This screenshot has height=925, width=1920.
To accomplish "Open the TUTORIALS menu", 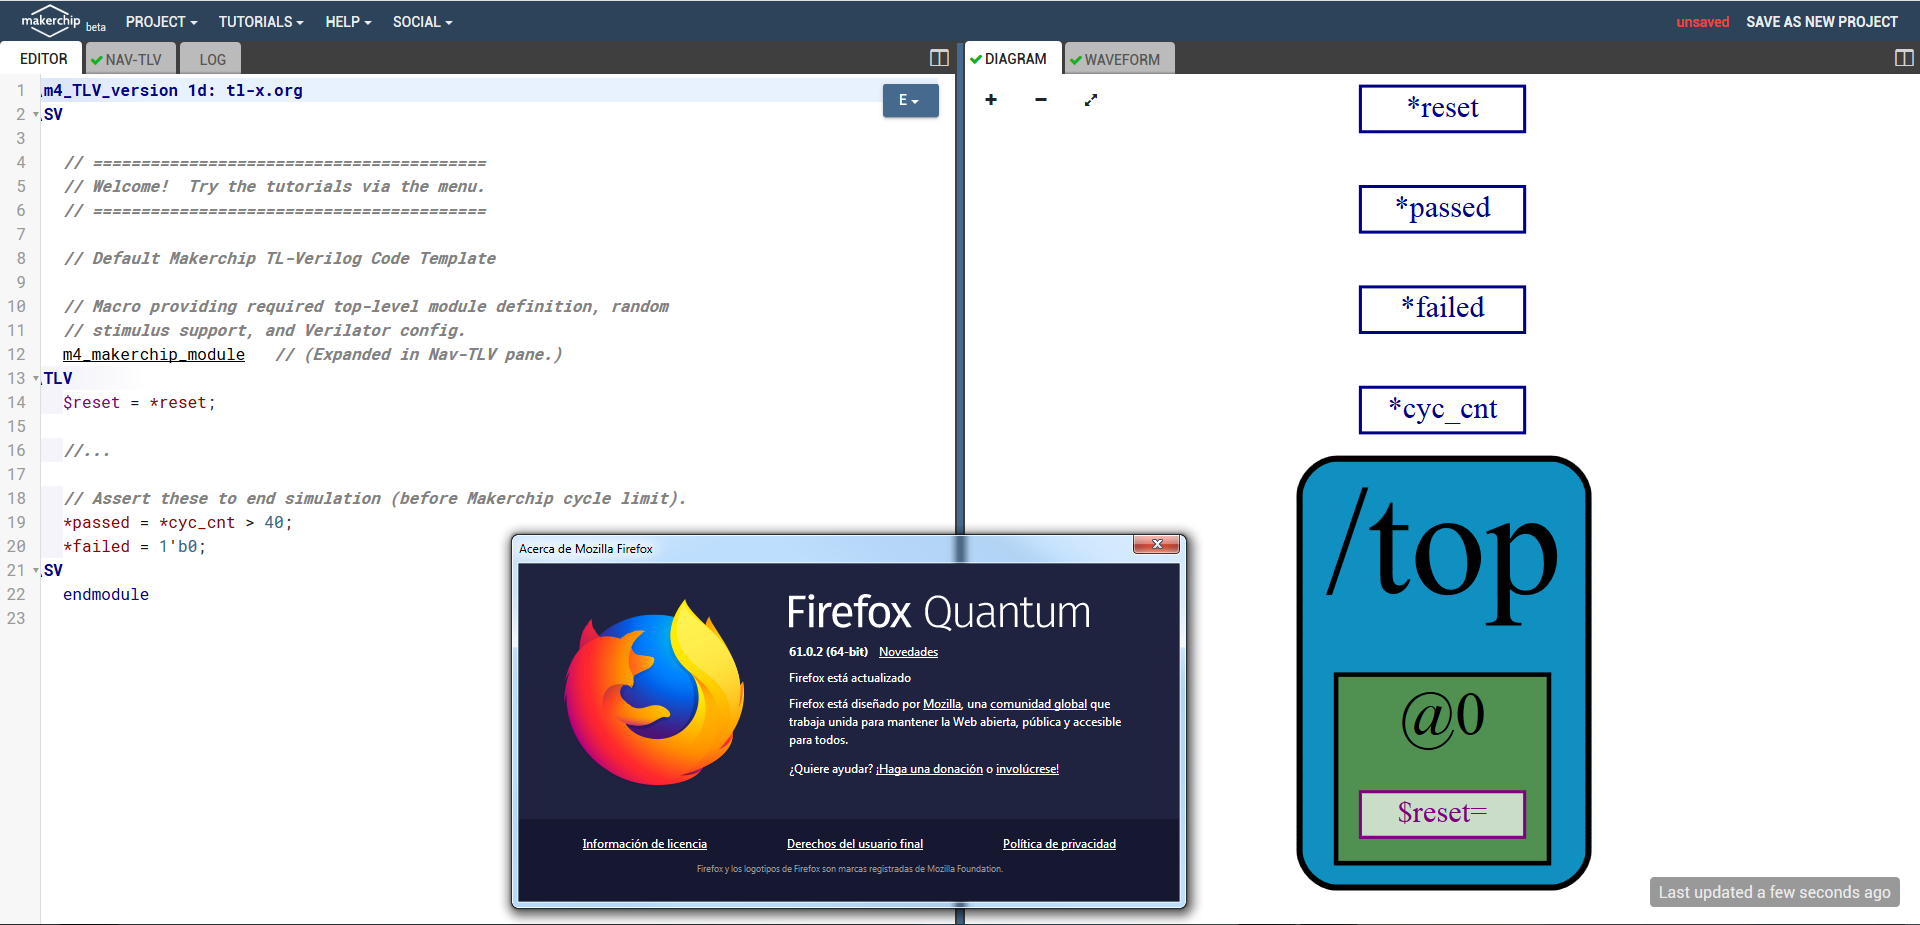I will (x=260, y=22).
